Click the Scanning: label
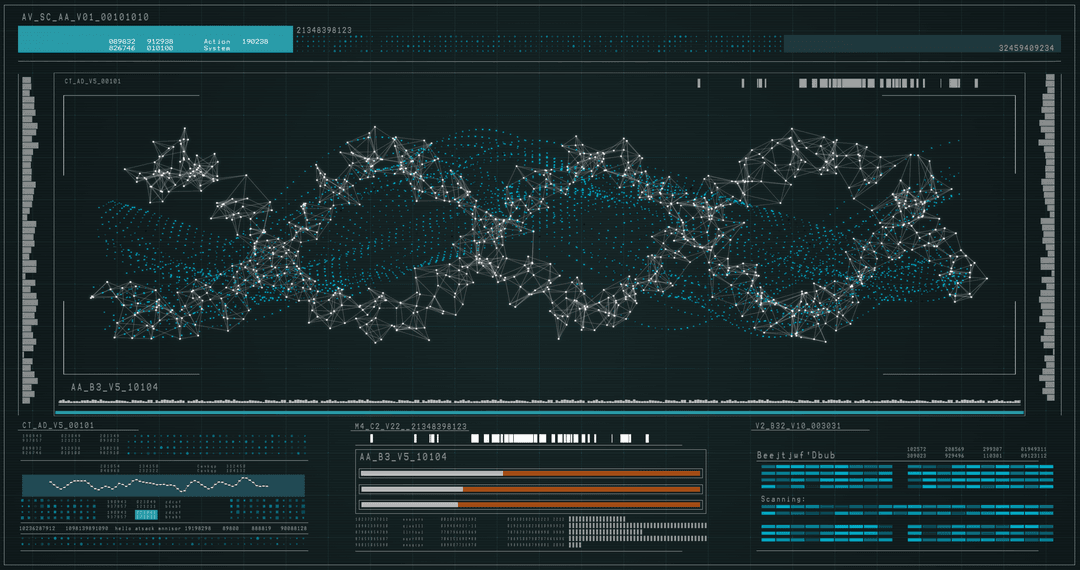Screen dimensions: 1080x570 click(x=783, y=499)
